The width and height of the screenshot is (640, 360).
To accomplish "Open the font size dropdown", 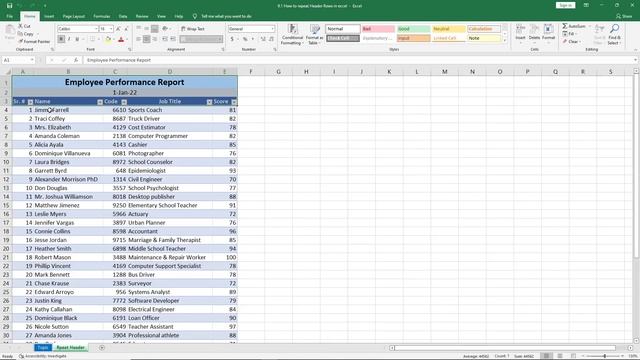I will pyautogui.click(x=111, y=29).
